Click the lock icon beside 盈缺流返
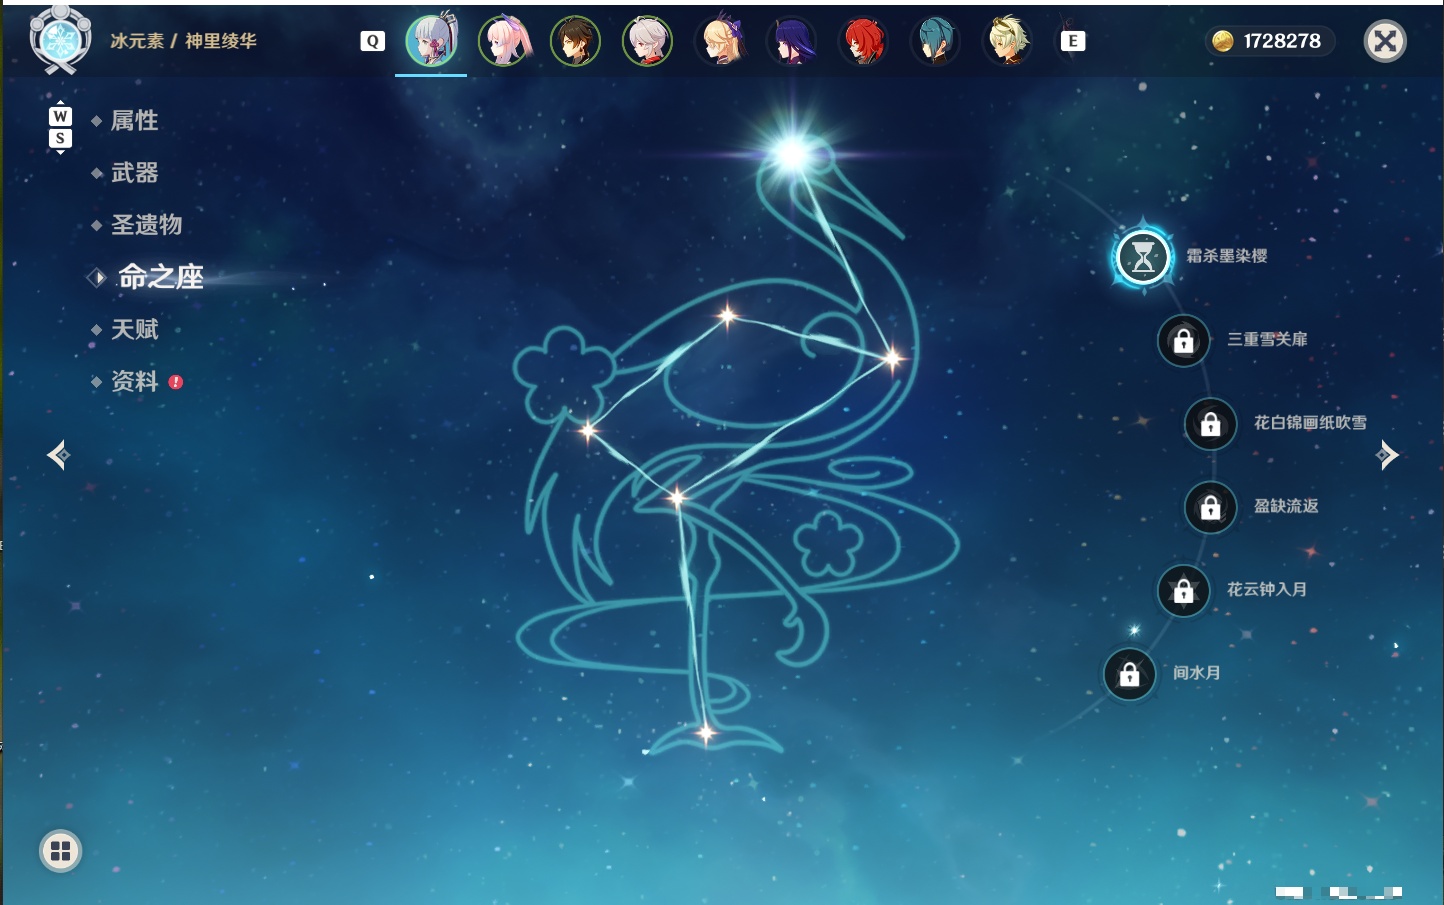Image resolution: width=1444 pixels, height=905 pixels. (1211, 507)
